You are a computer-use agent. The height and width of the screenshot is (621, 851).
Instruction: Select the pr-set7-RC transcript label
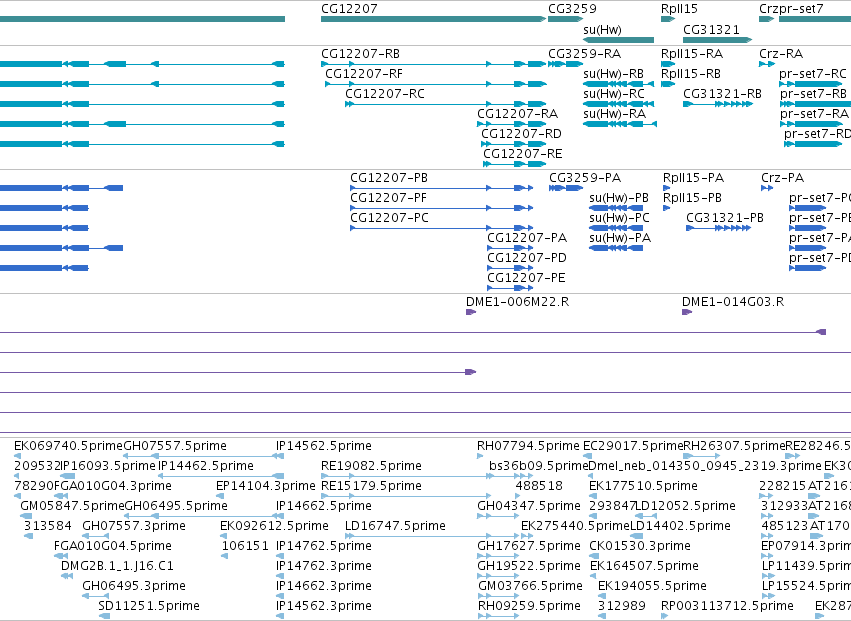click(813, 74)
